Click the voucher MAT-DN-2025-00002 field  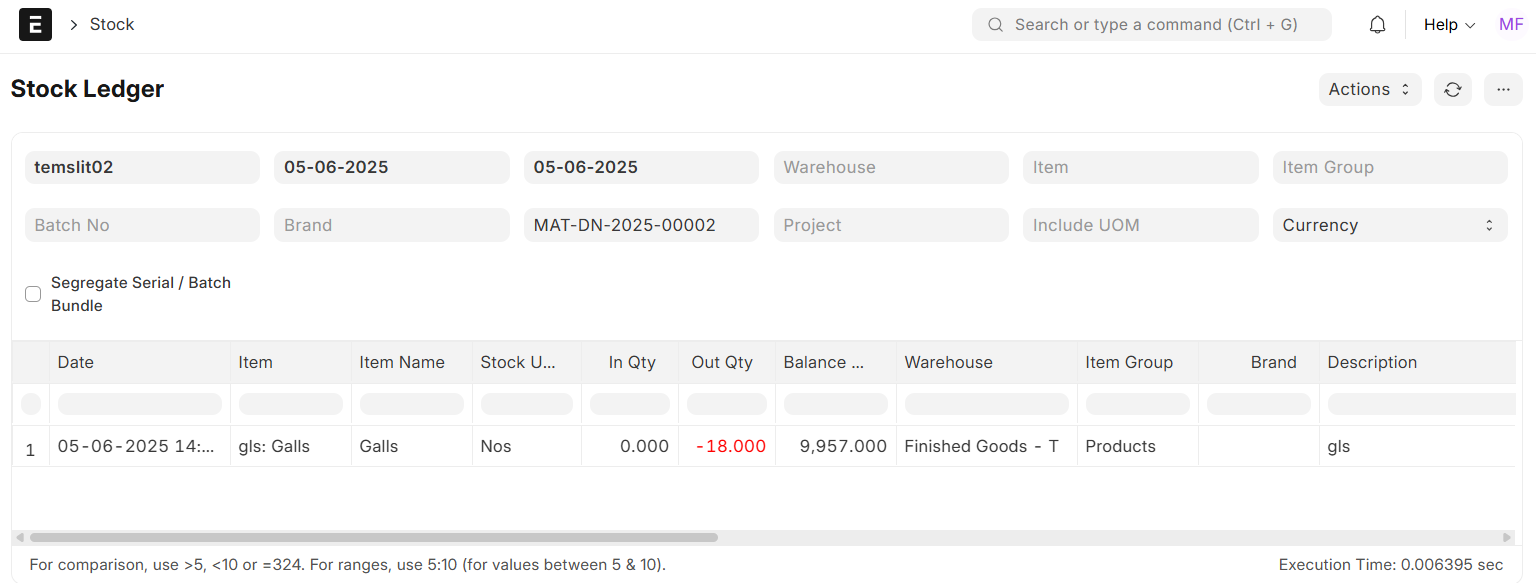pos(640,225)
